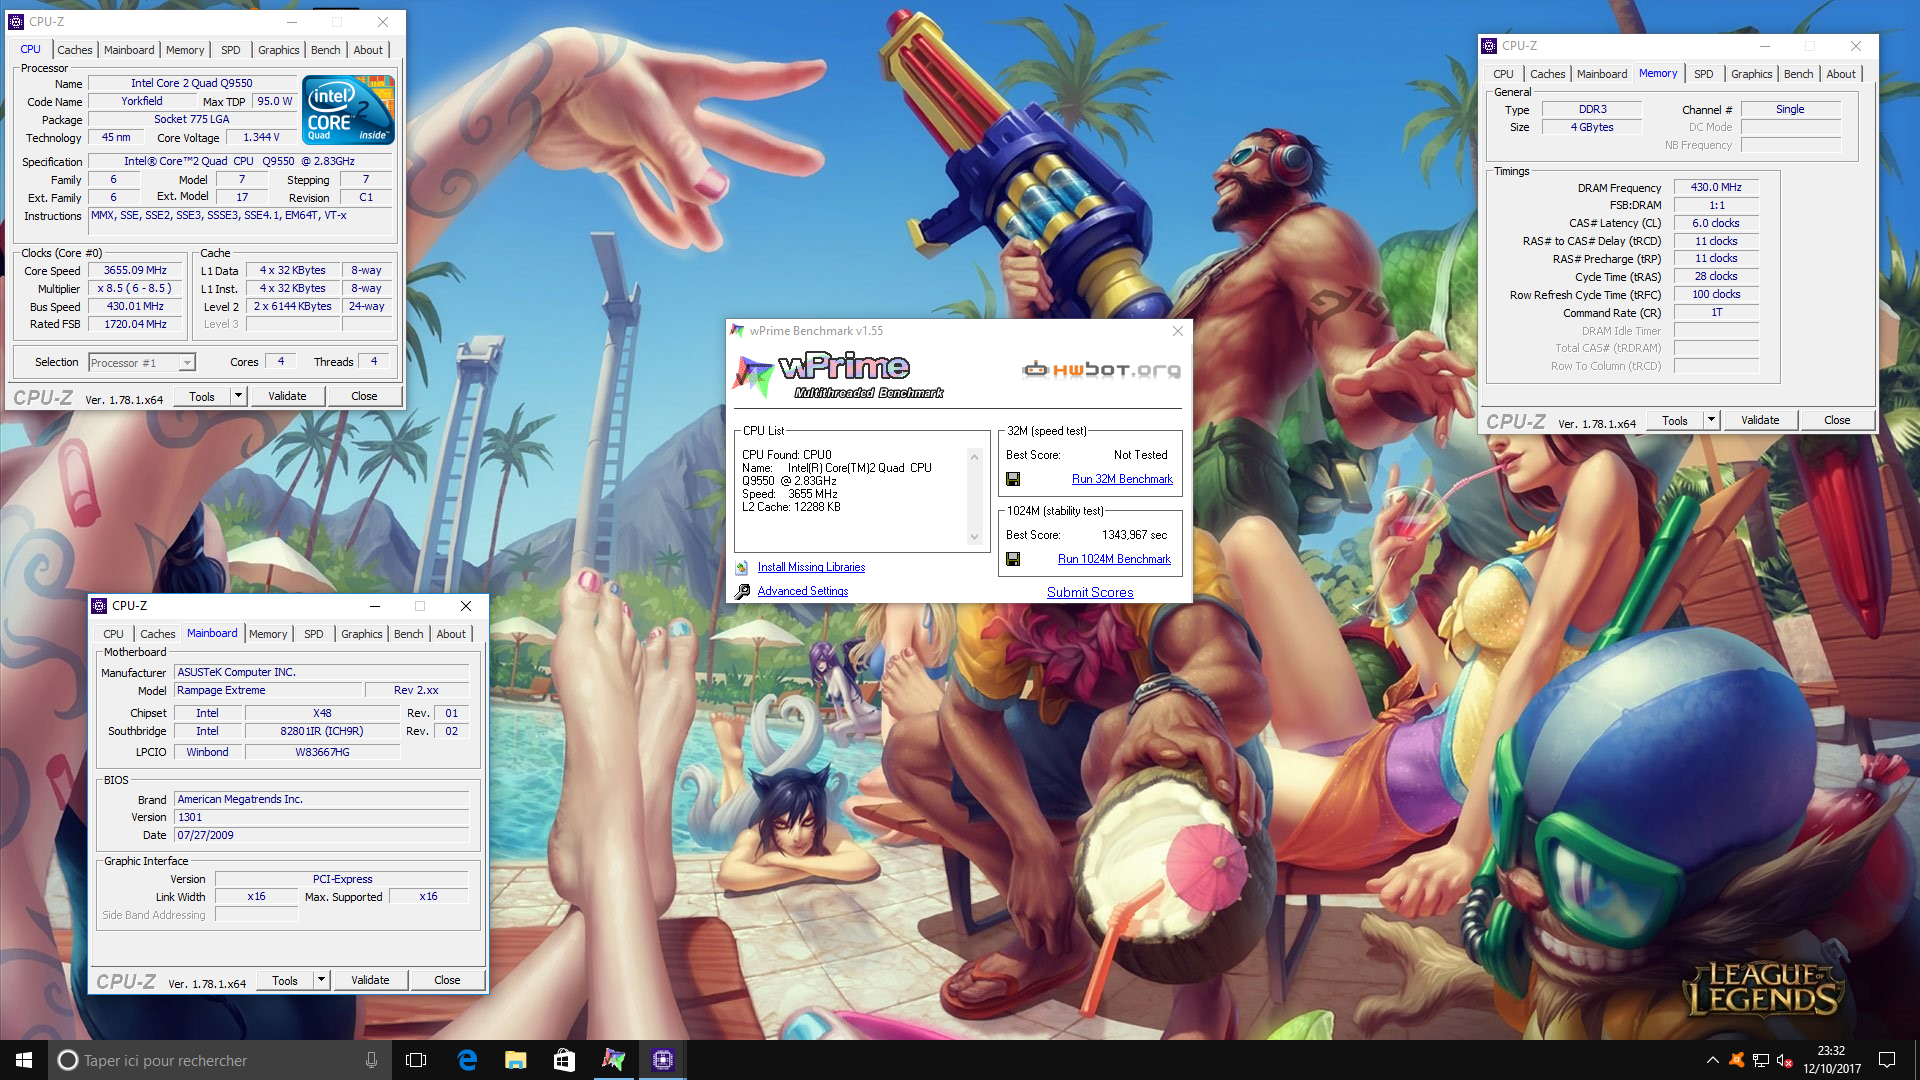Switch to wPrime via its taskbar icon
The image size is (1920, 1080).
[x=613, y=1060]
